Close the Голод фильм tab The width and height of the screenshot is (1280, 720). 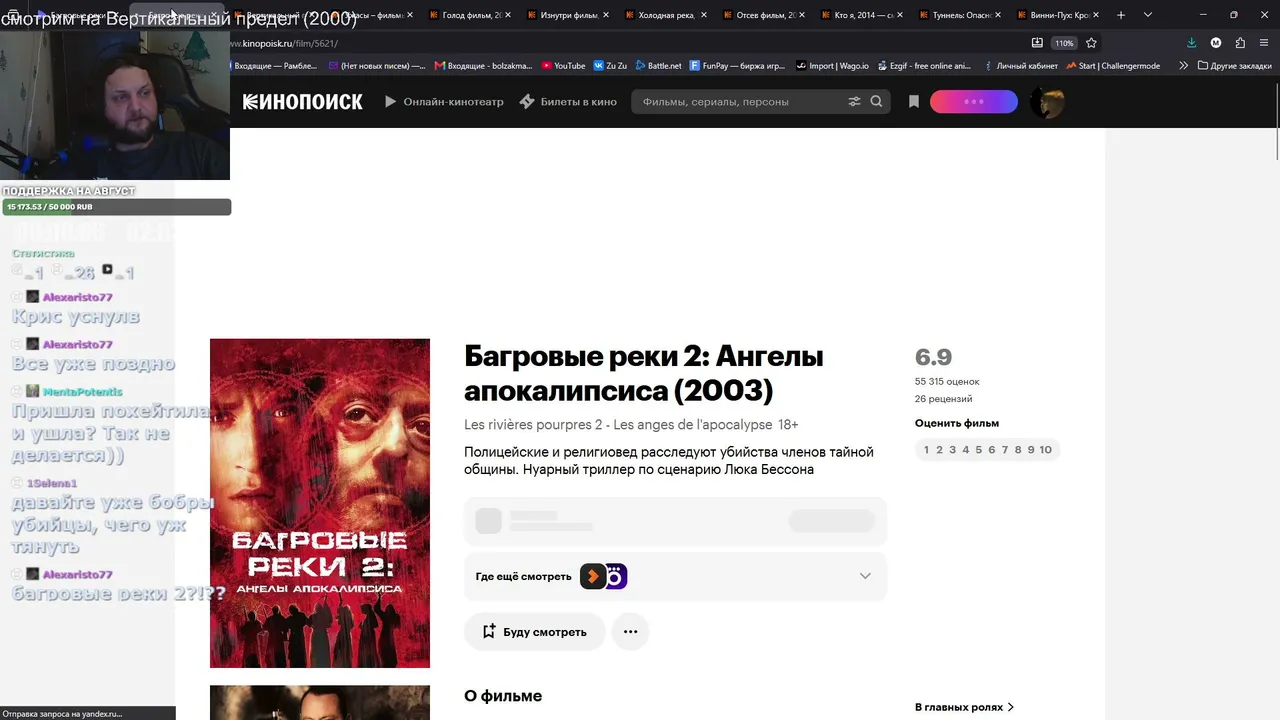[508, 15]
